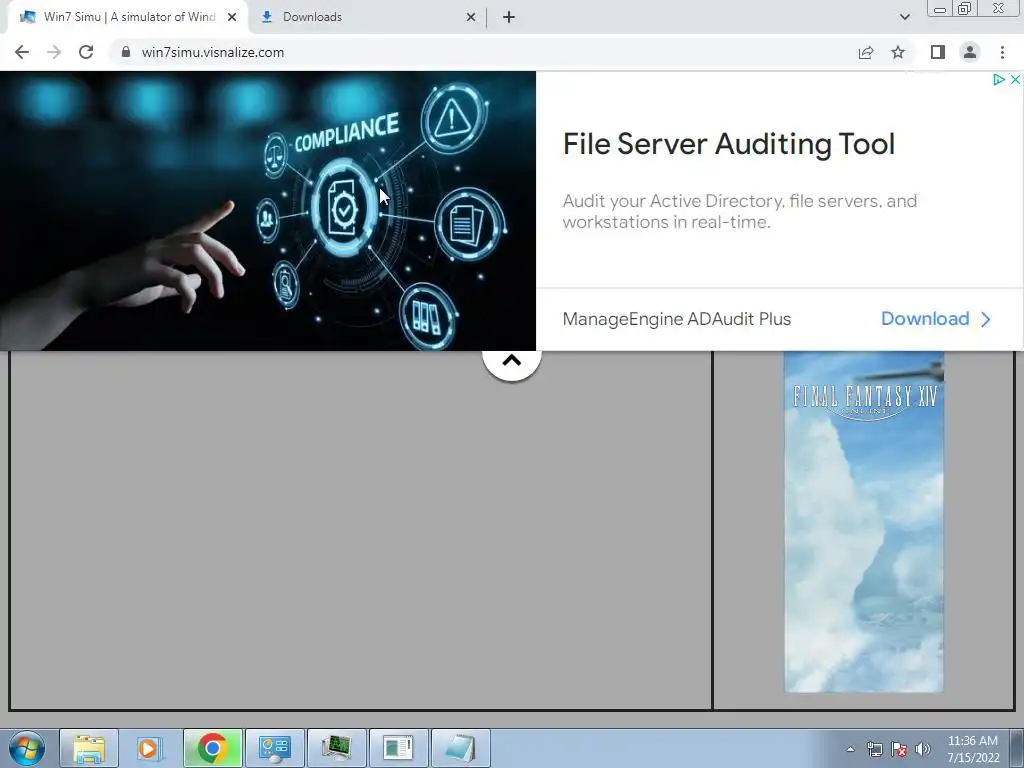Share this page using the share icon

click(x=866, y=52)
